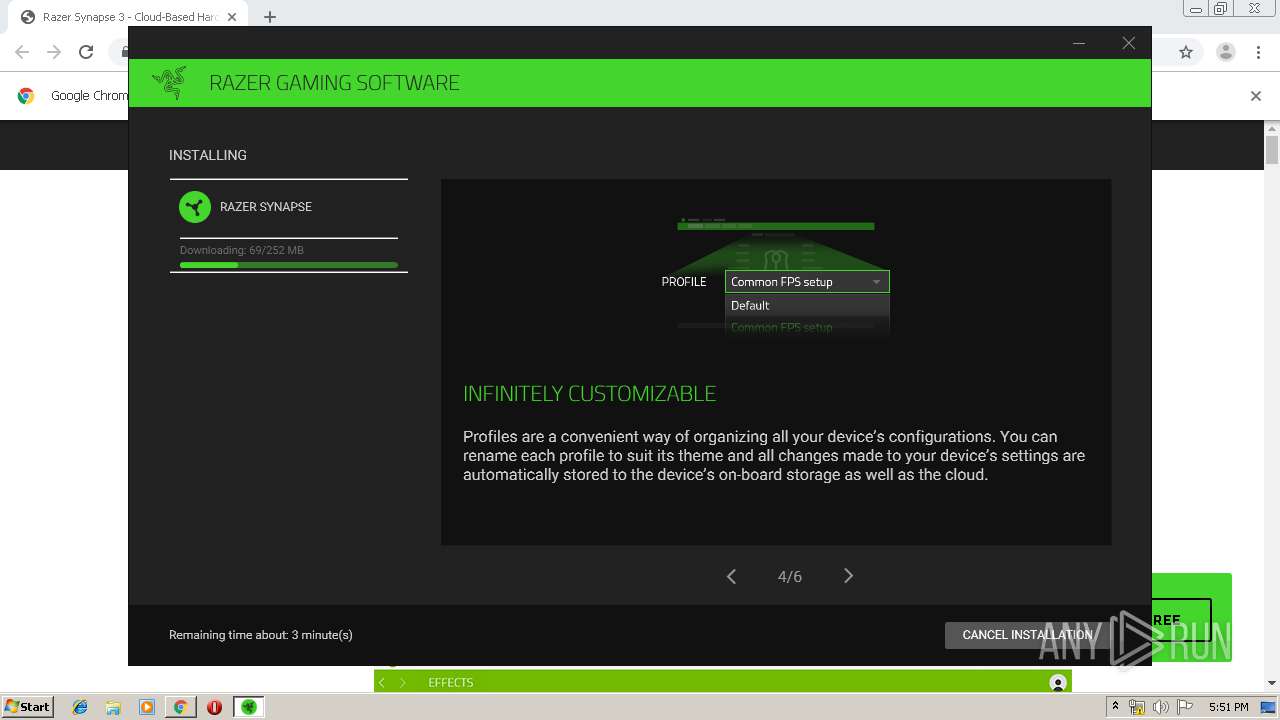Viewport: 1280px width, 720px height.
Task: Dismiss the Chrome infobar with X
Action: [x=1256, y=96]
